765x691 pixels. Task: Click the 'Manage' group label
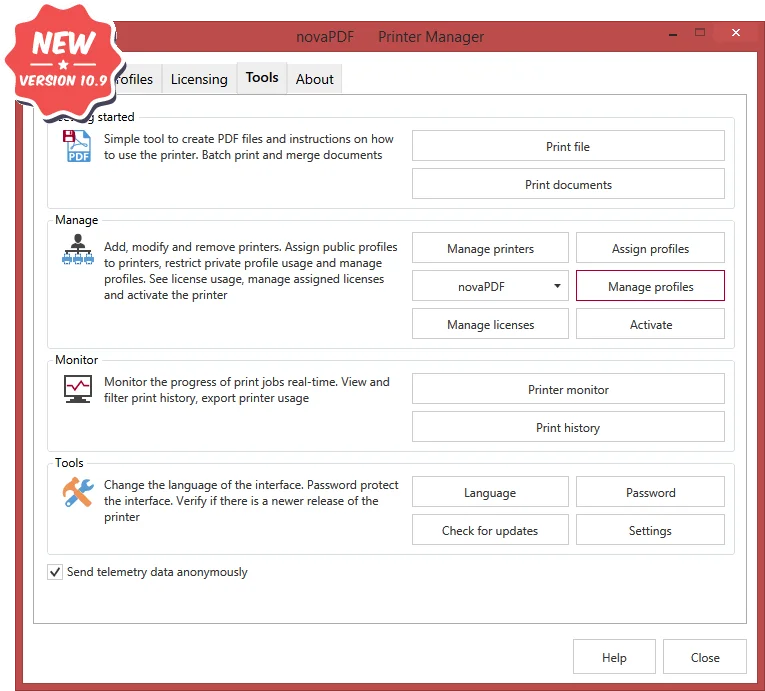[x=77, y=220]
